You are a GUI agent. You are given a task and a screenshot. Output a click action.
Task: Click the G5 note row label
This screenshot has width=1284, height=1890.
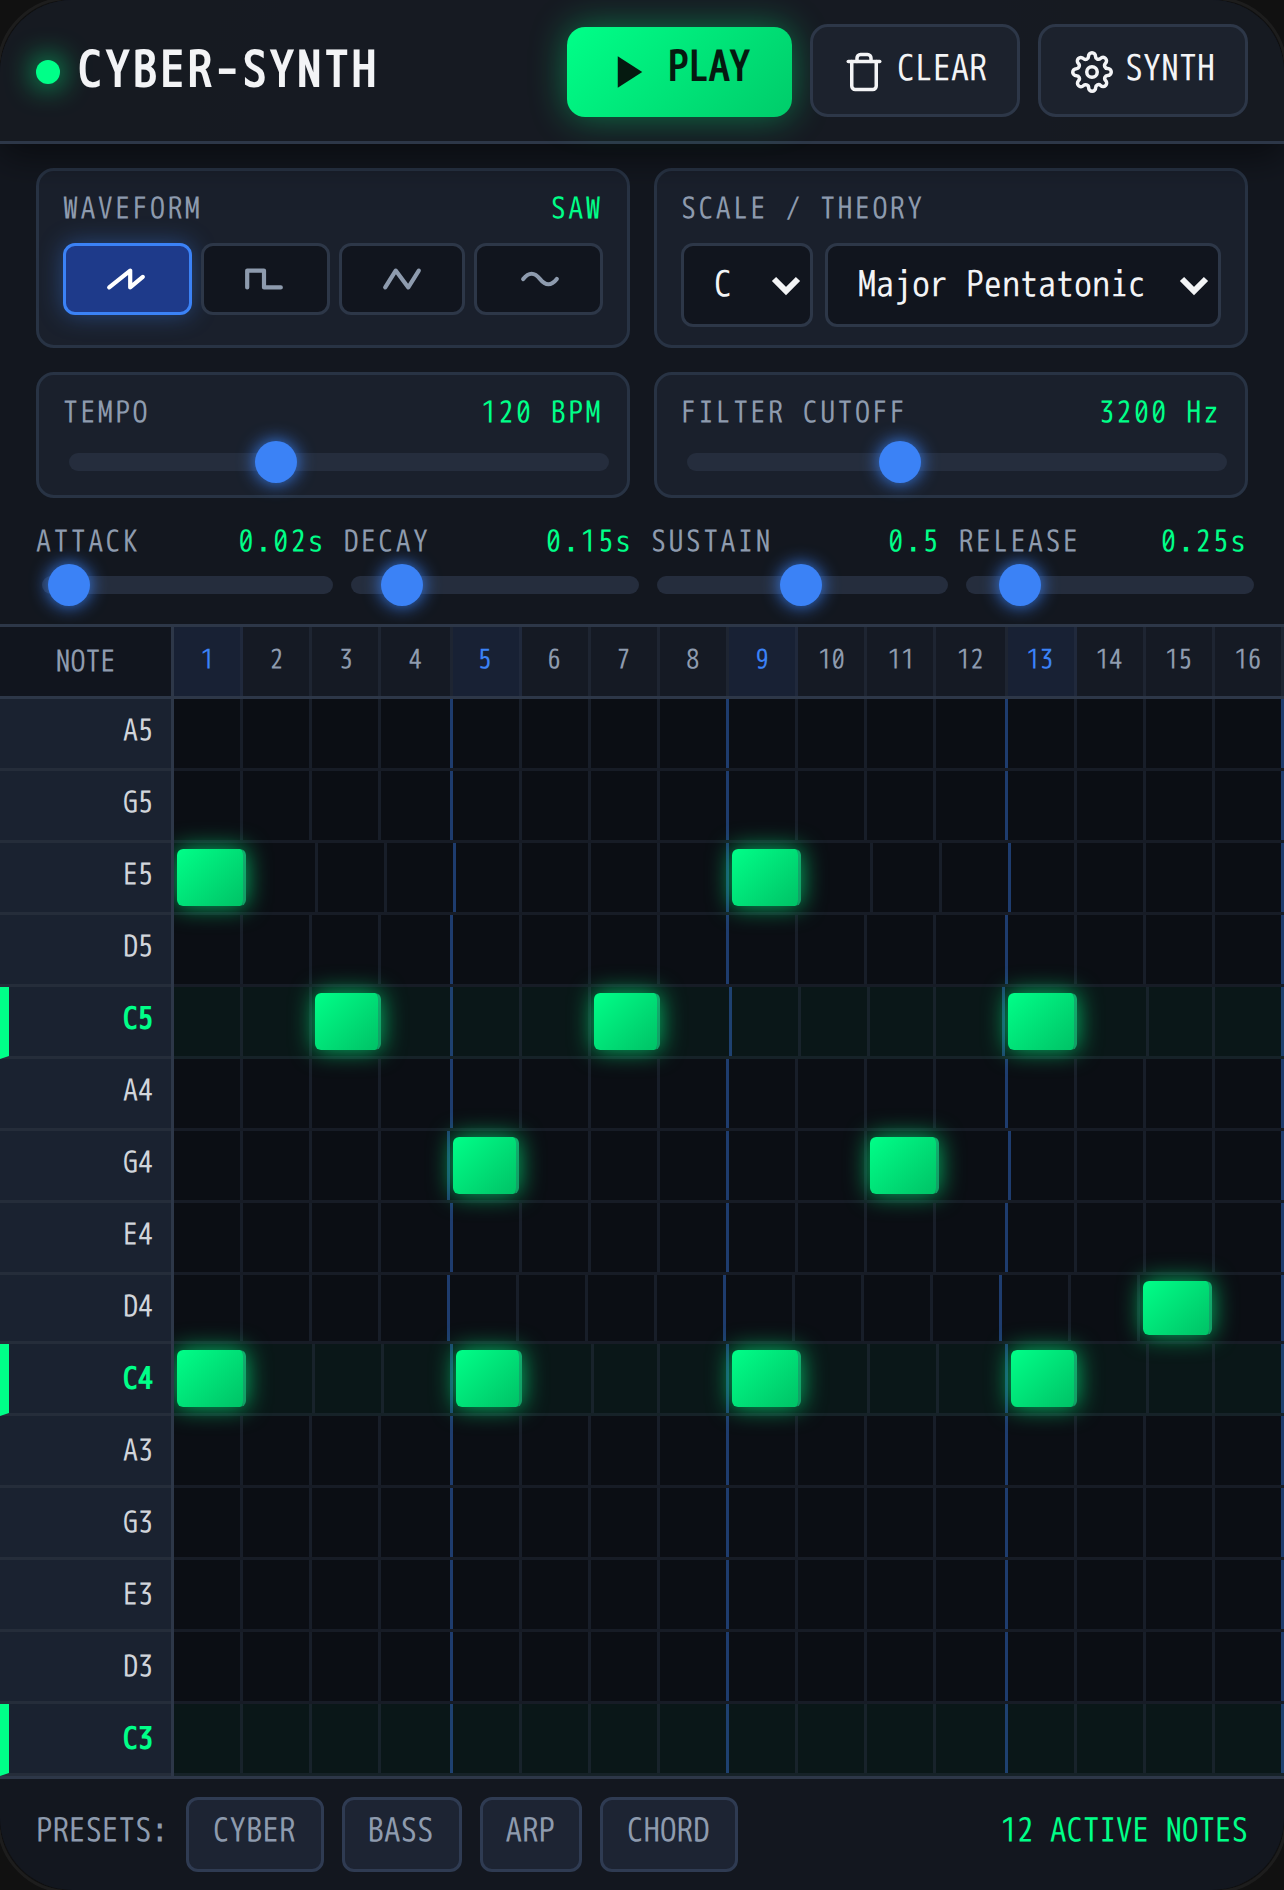pyautogui.click(x=86, y=804)
